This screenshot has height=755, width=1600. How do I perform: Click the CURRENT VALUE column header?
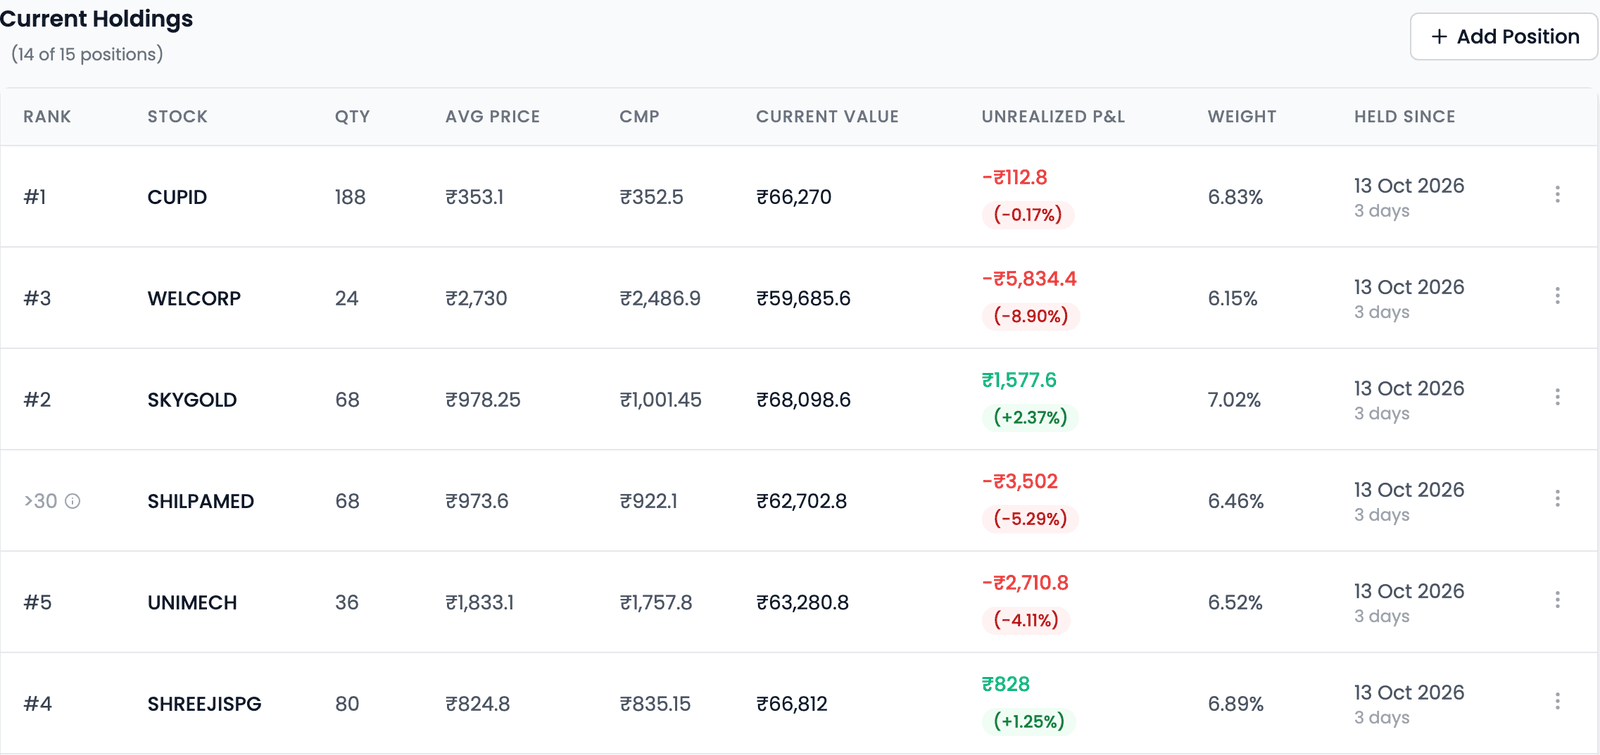pyautogui.click(x=827, y=117)
